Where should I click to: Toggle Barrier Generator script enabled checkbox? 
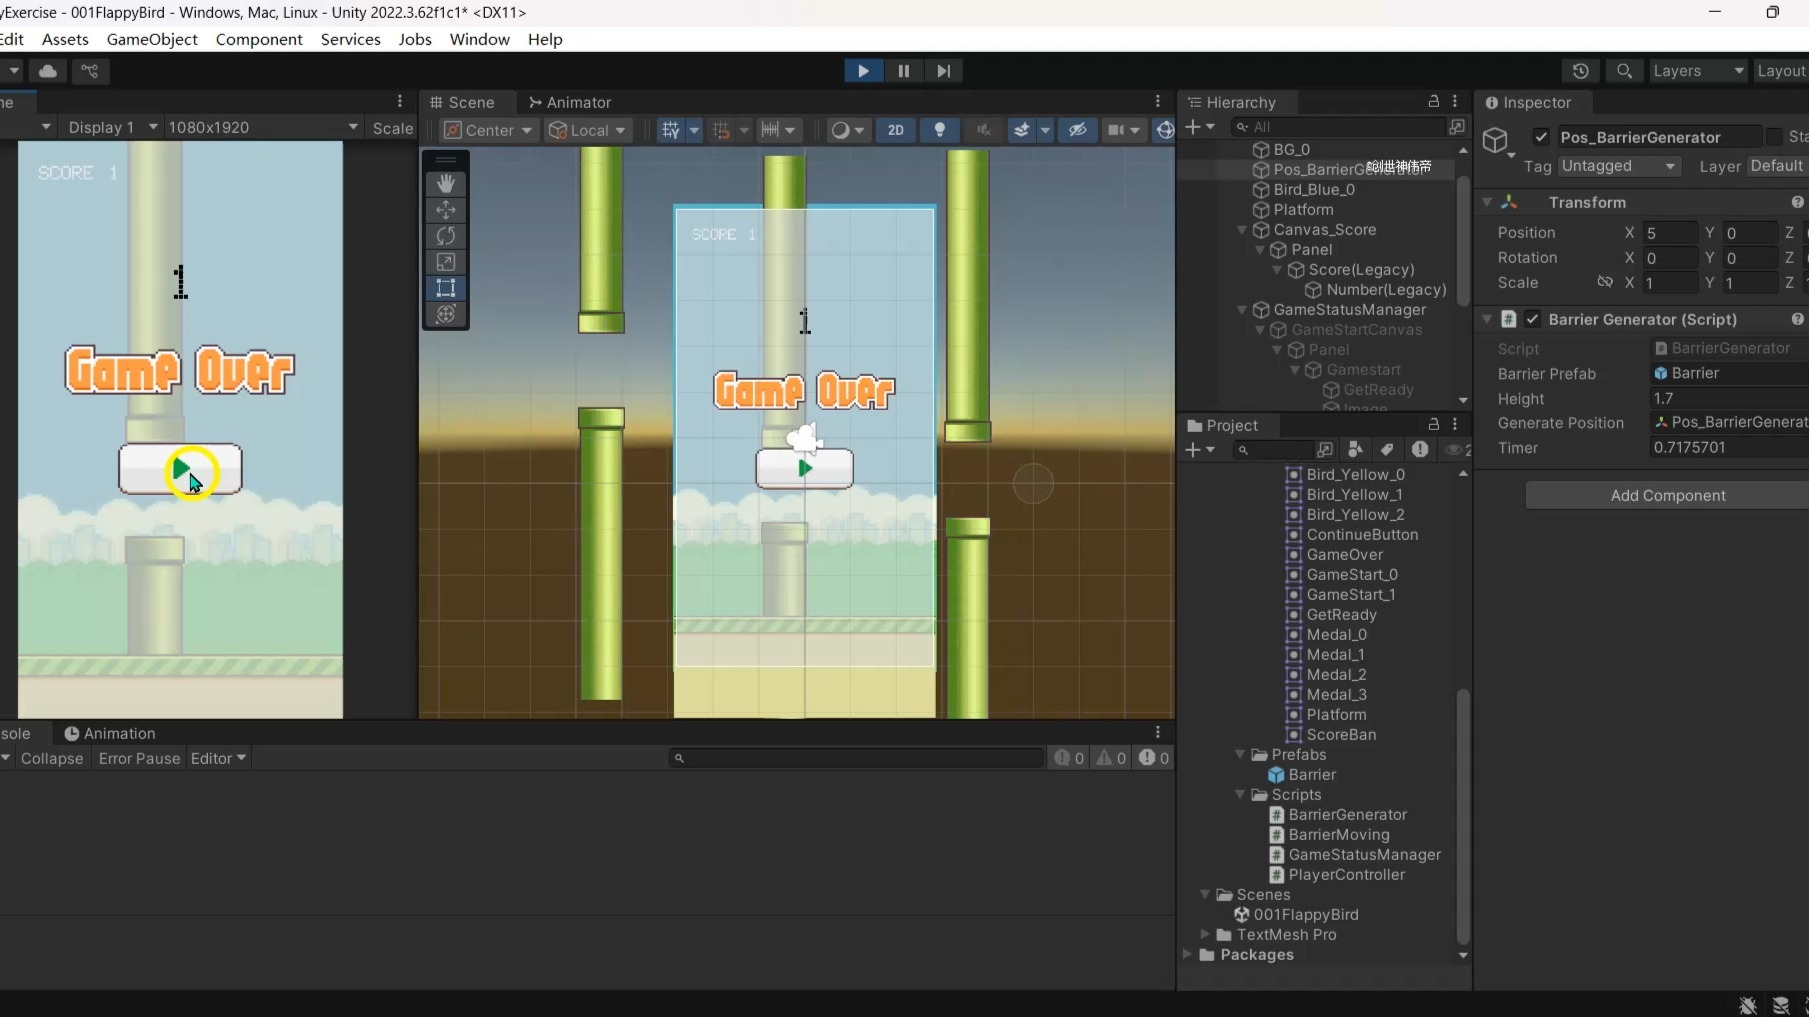[x=1532, y=319]
